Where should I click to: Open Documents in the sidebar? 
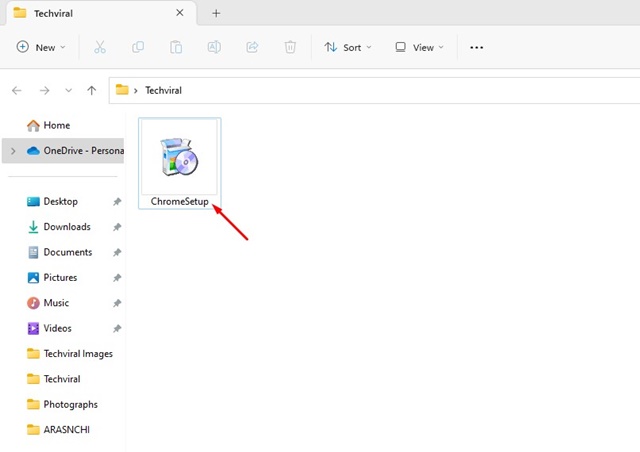point(68,252)
